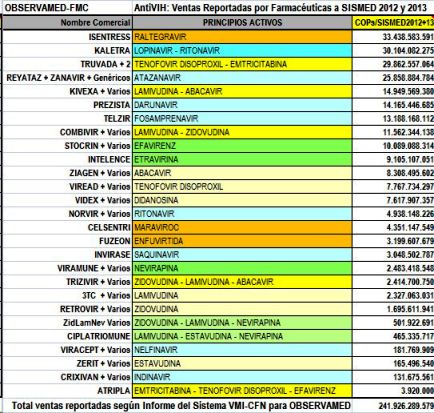Click the MARAVIROC cell
434x413 pixels.
click(x=242, y=227)
